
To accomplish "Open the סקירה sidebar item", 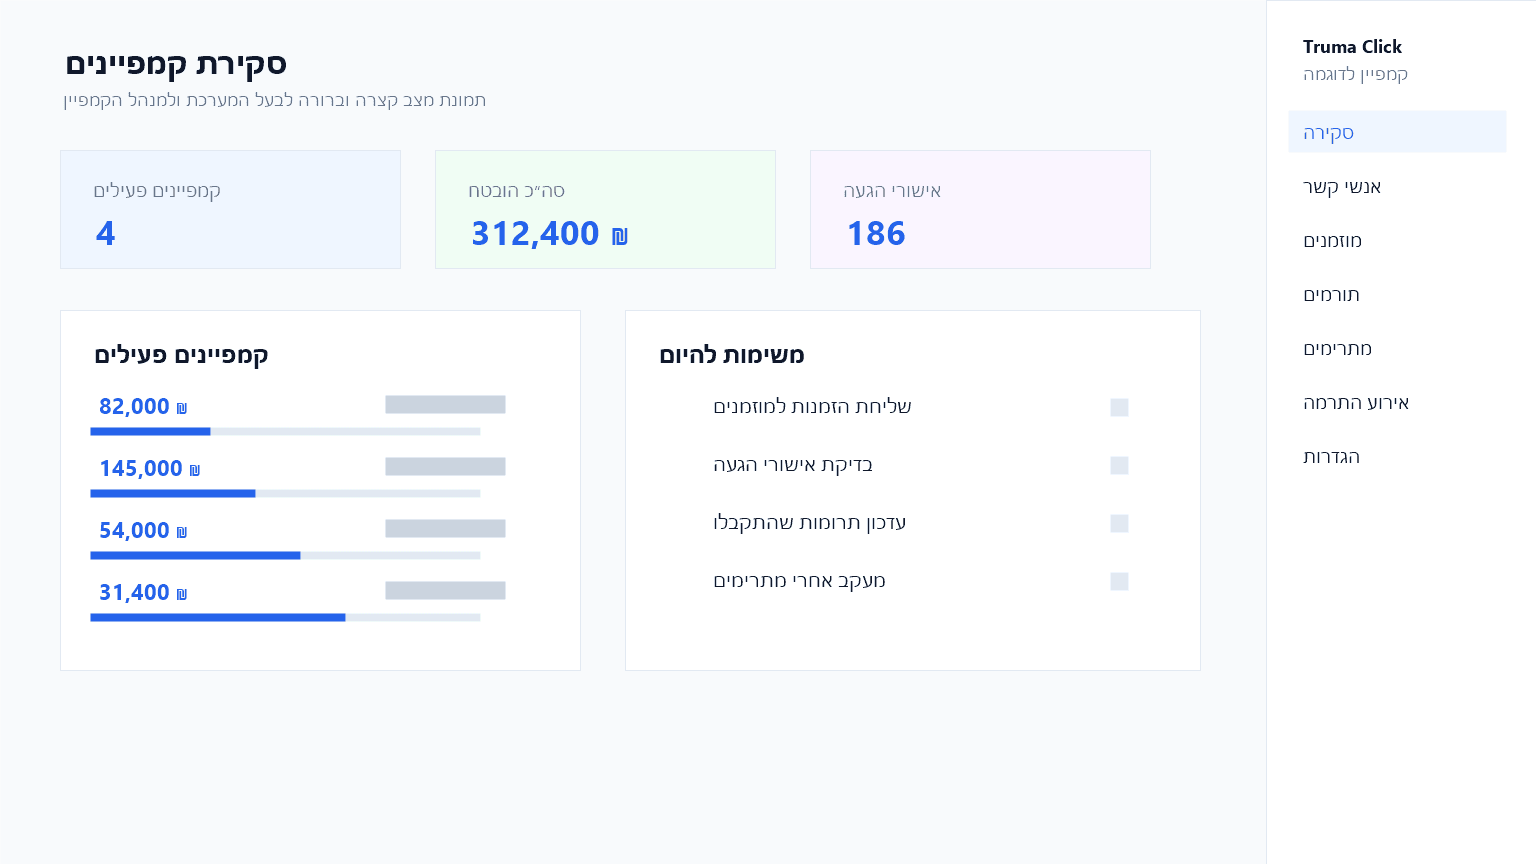I will pos(1397,132).
